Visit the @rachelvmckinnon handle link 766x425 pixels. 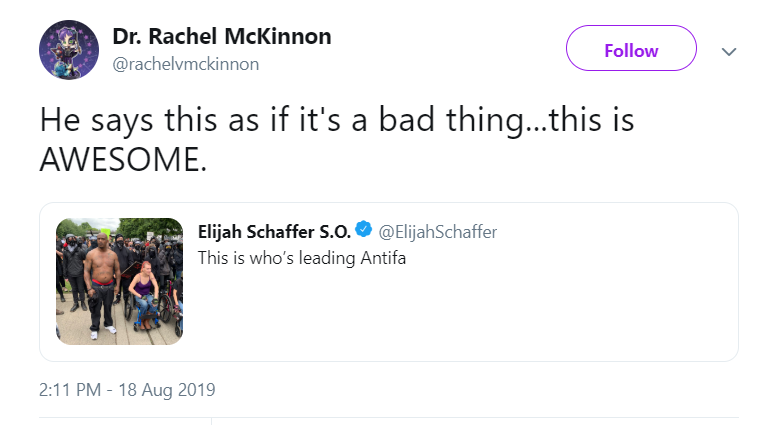click(x=186, y=64)
